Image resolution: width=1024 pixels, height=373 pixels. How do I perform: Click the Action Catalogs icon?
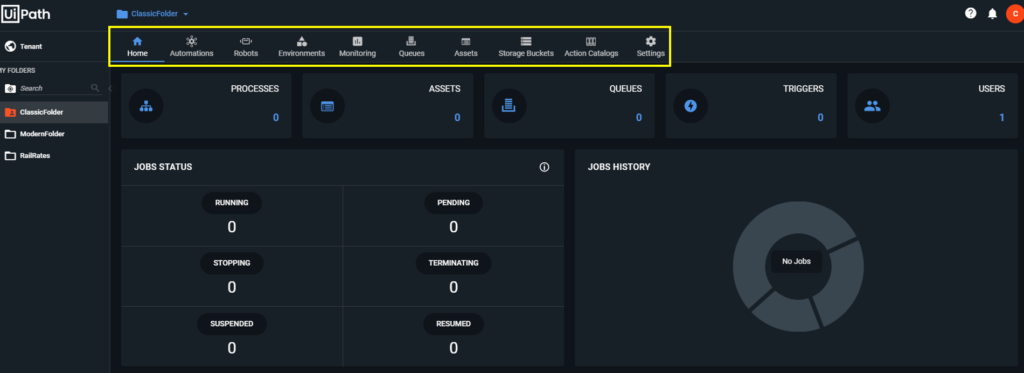(x=591, y=41)
